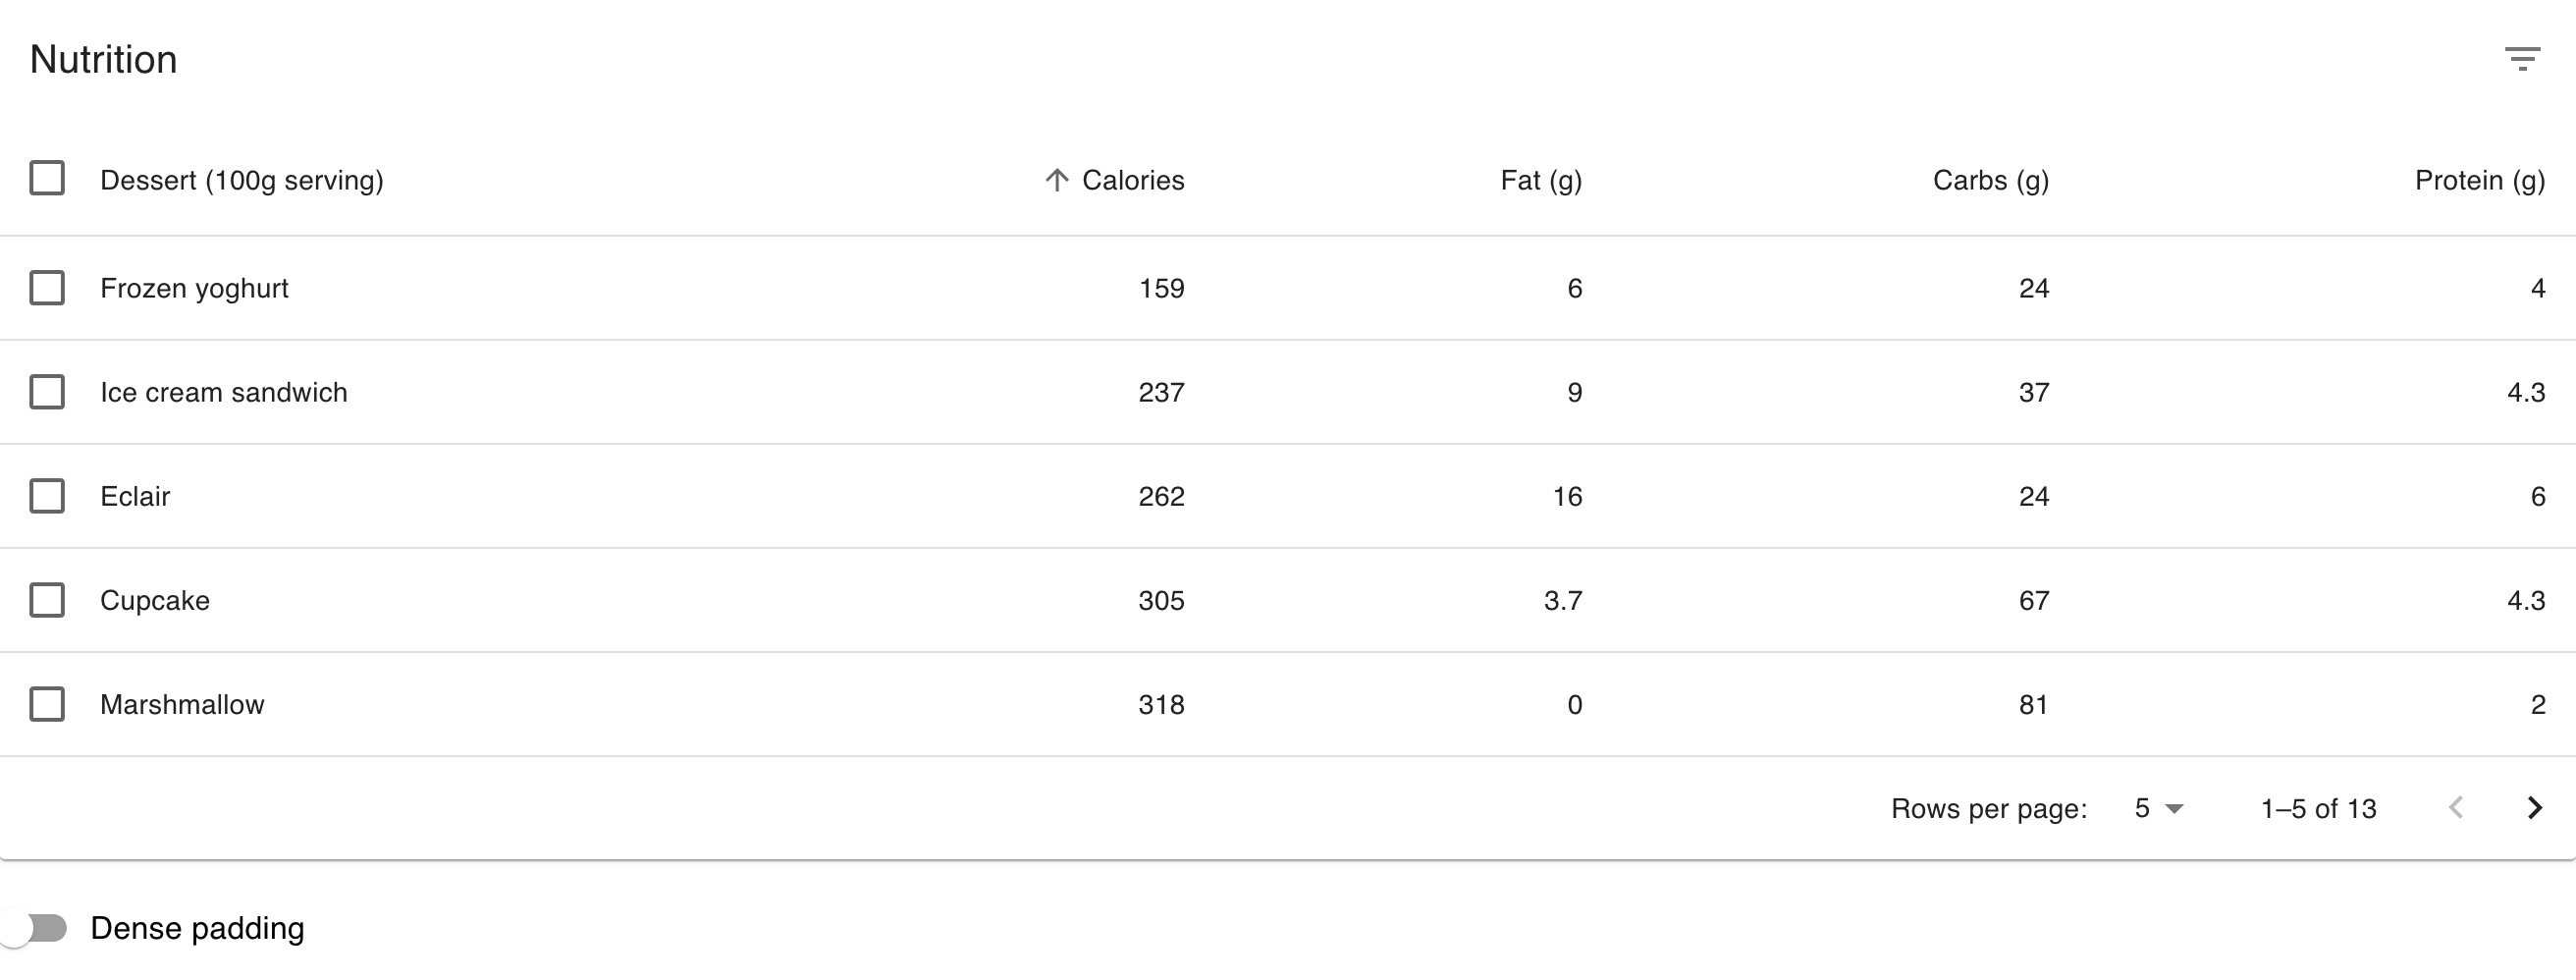The image size is (2576, 980).
Task: Open the filter list icon
Action: 2522,59
